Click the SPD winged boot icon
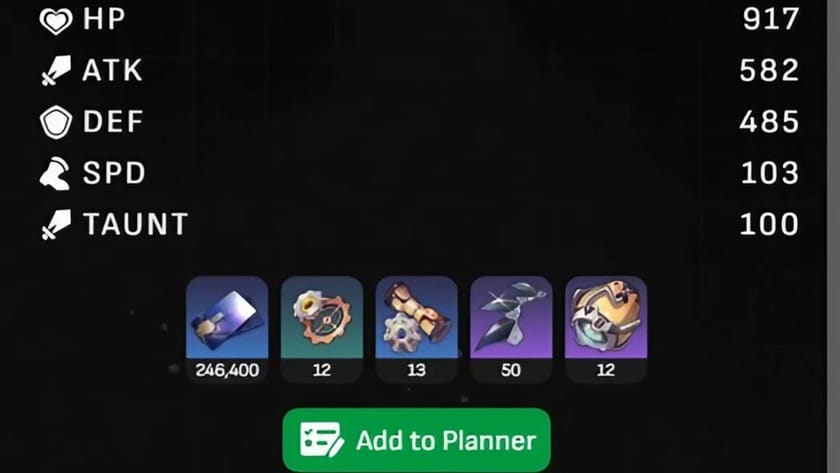The image size is (840, 473). (x=55, y=174)
